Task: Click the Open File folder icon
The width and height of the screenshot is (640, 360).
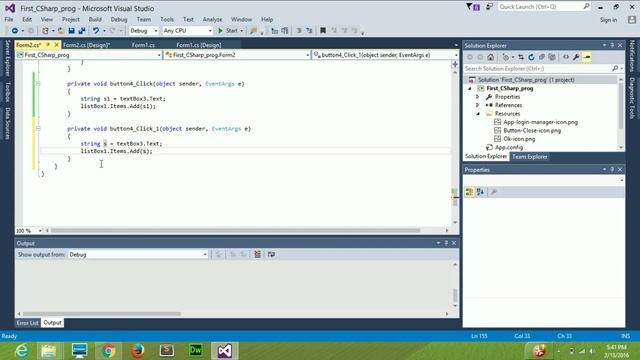Action: (x=61, y=31)
